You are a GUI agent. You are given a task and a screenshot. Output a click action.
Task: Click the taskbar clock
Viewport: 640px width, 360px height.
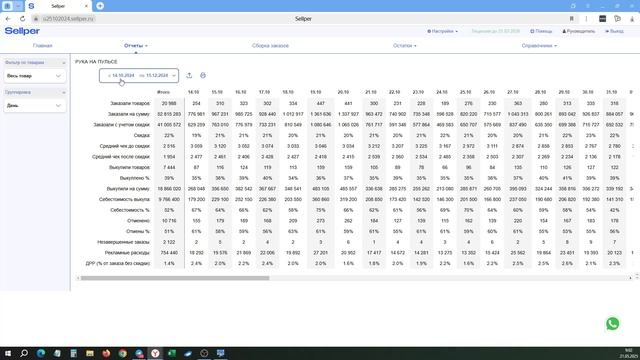pos(629,353)
